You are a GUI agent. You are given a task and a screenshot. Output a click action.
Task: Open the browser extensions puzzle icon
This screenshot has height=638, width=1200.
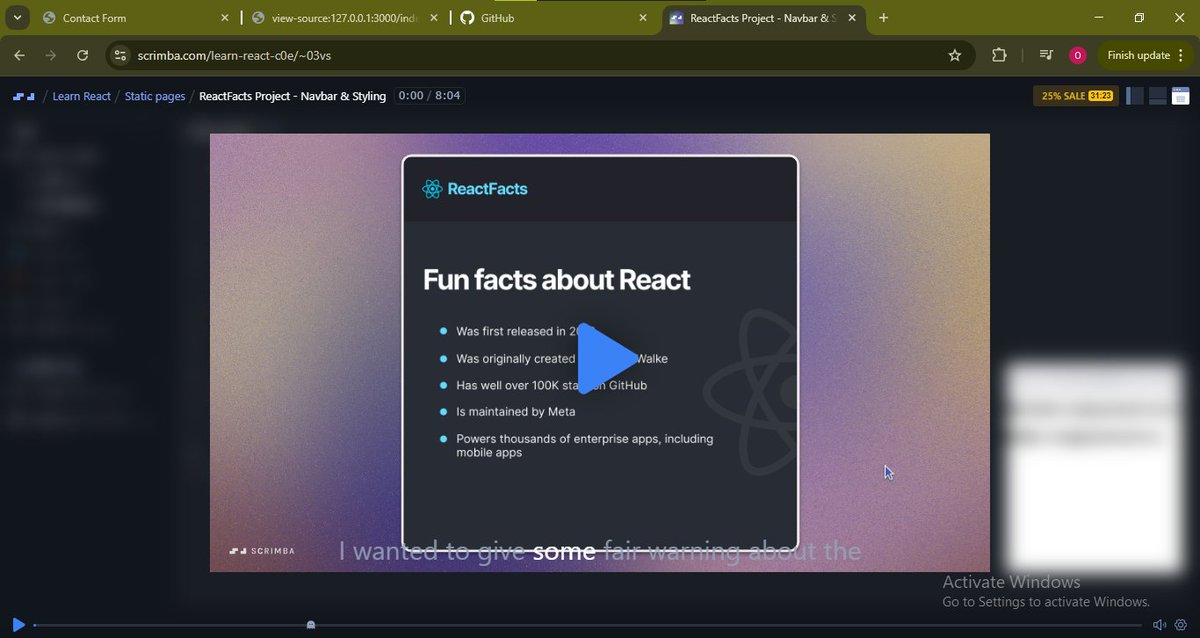click(x=999, y=56)
